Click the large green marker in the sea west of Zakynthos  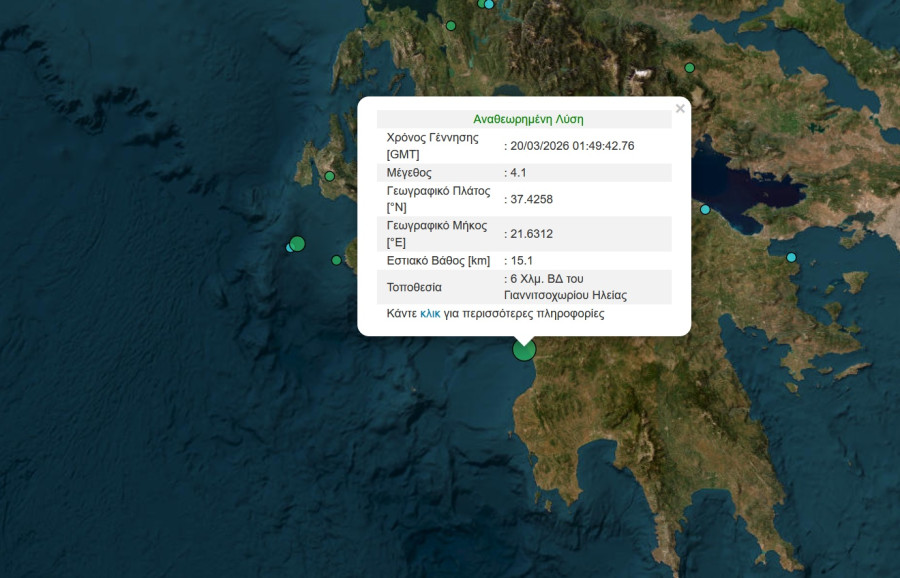(296, 243)
